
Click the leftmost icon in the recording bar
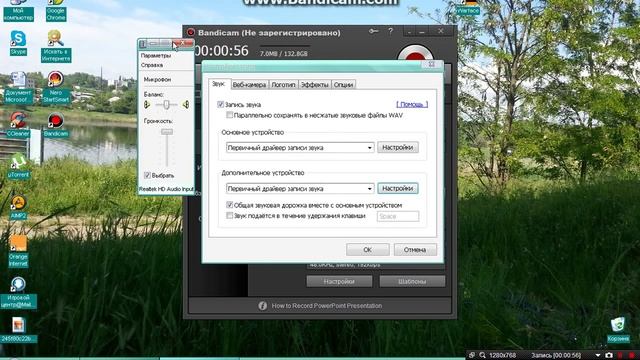tap(472, 356)
